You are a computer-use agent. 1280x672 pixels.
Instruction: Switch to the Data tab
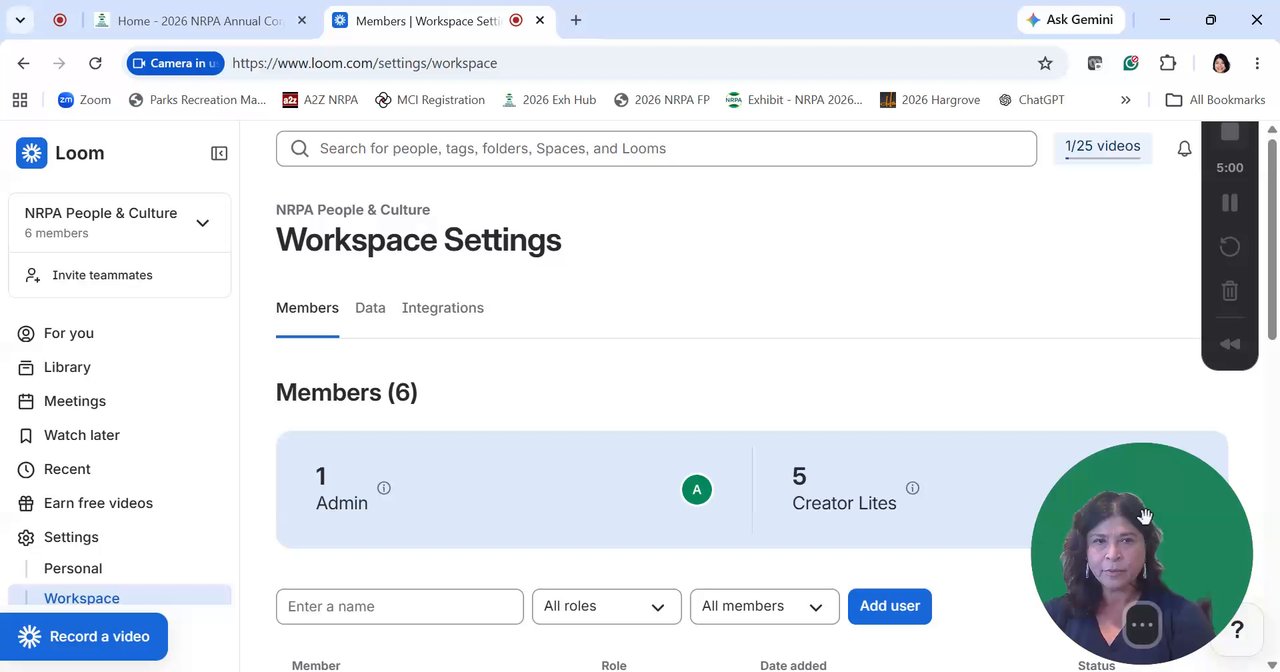(x=370, y=308)
